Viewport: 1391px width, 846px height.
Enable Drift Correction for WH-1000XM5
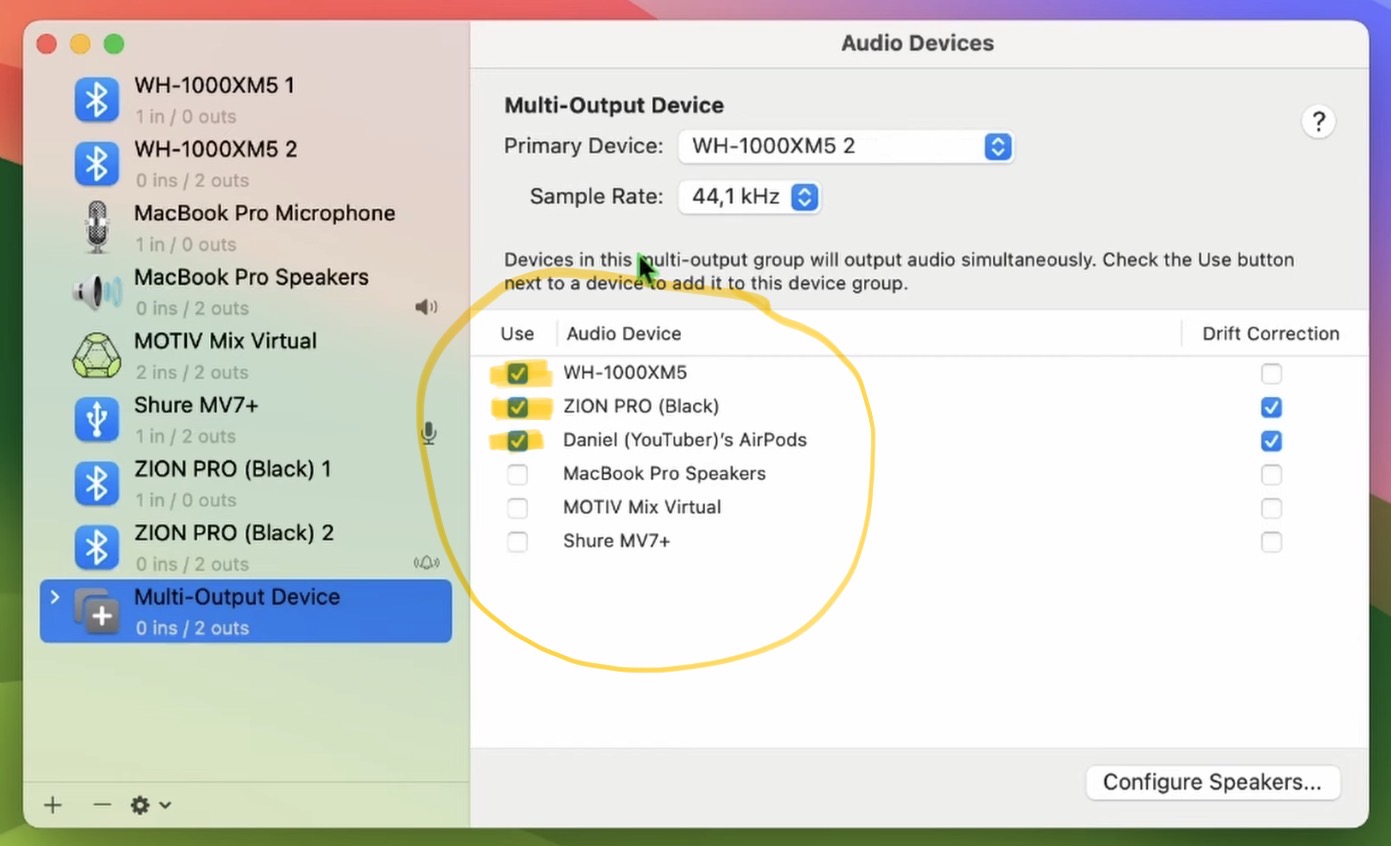[1271, 374]
